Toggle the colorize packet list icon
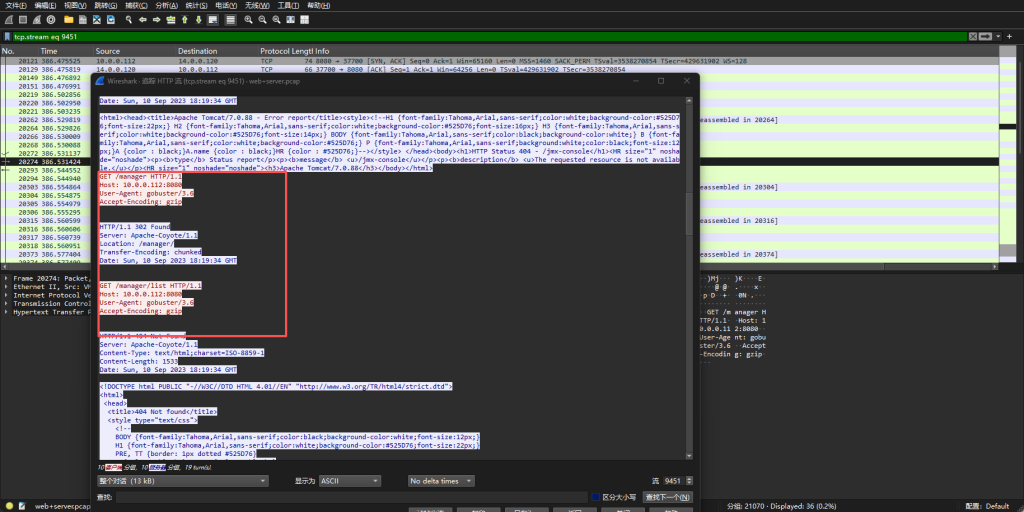Screen dimensions: 1024x512 pyautogui.click(x=230, y=19)
